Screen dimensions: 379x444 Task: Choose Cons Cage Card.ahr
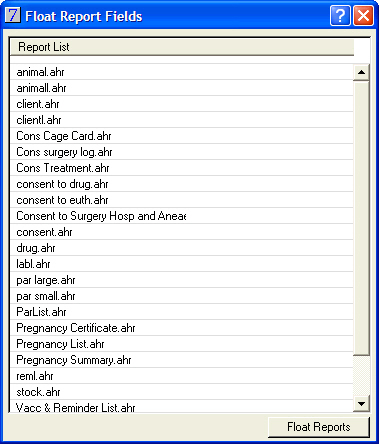click(x=182, y=136)
